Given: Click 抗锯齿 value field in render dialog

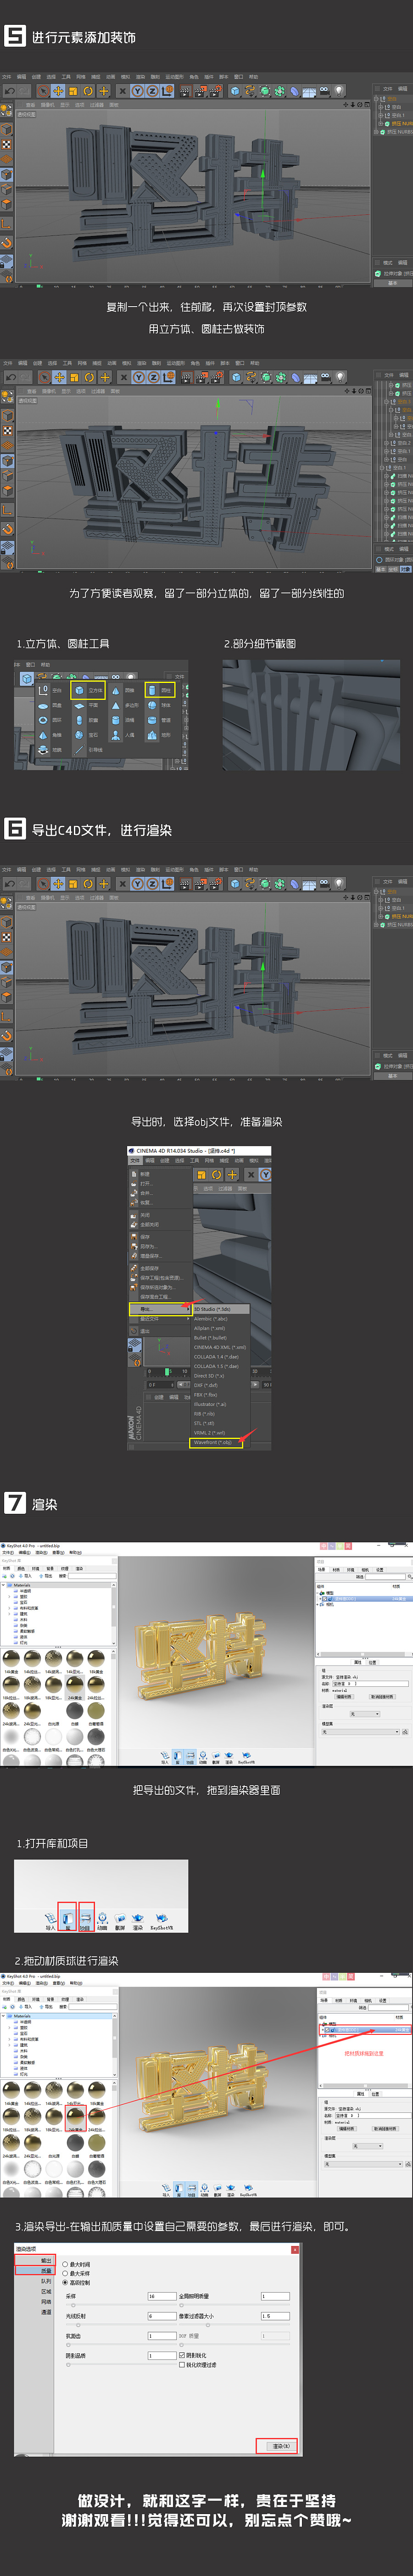Looking at the screenshot, I should click(162, 2336).
